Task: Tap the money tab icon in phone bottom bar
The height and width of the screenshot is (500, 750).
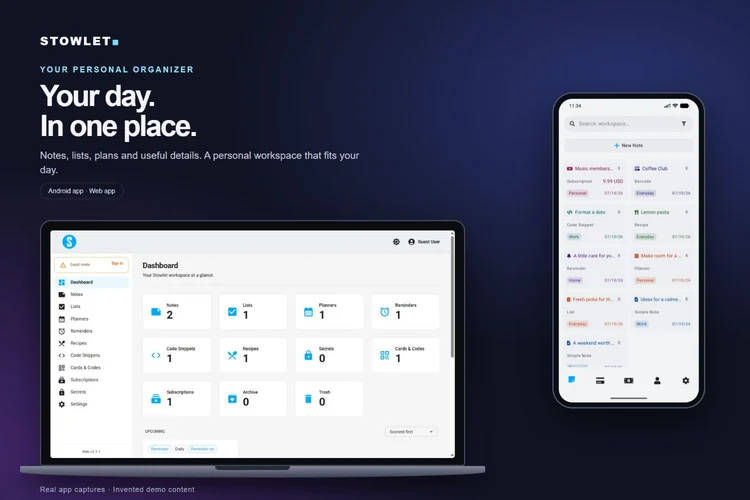Action: (x=629, y=381)
